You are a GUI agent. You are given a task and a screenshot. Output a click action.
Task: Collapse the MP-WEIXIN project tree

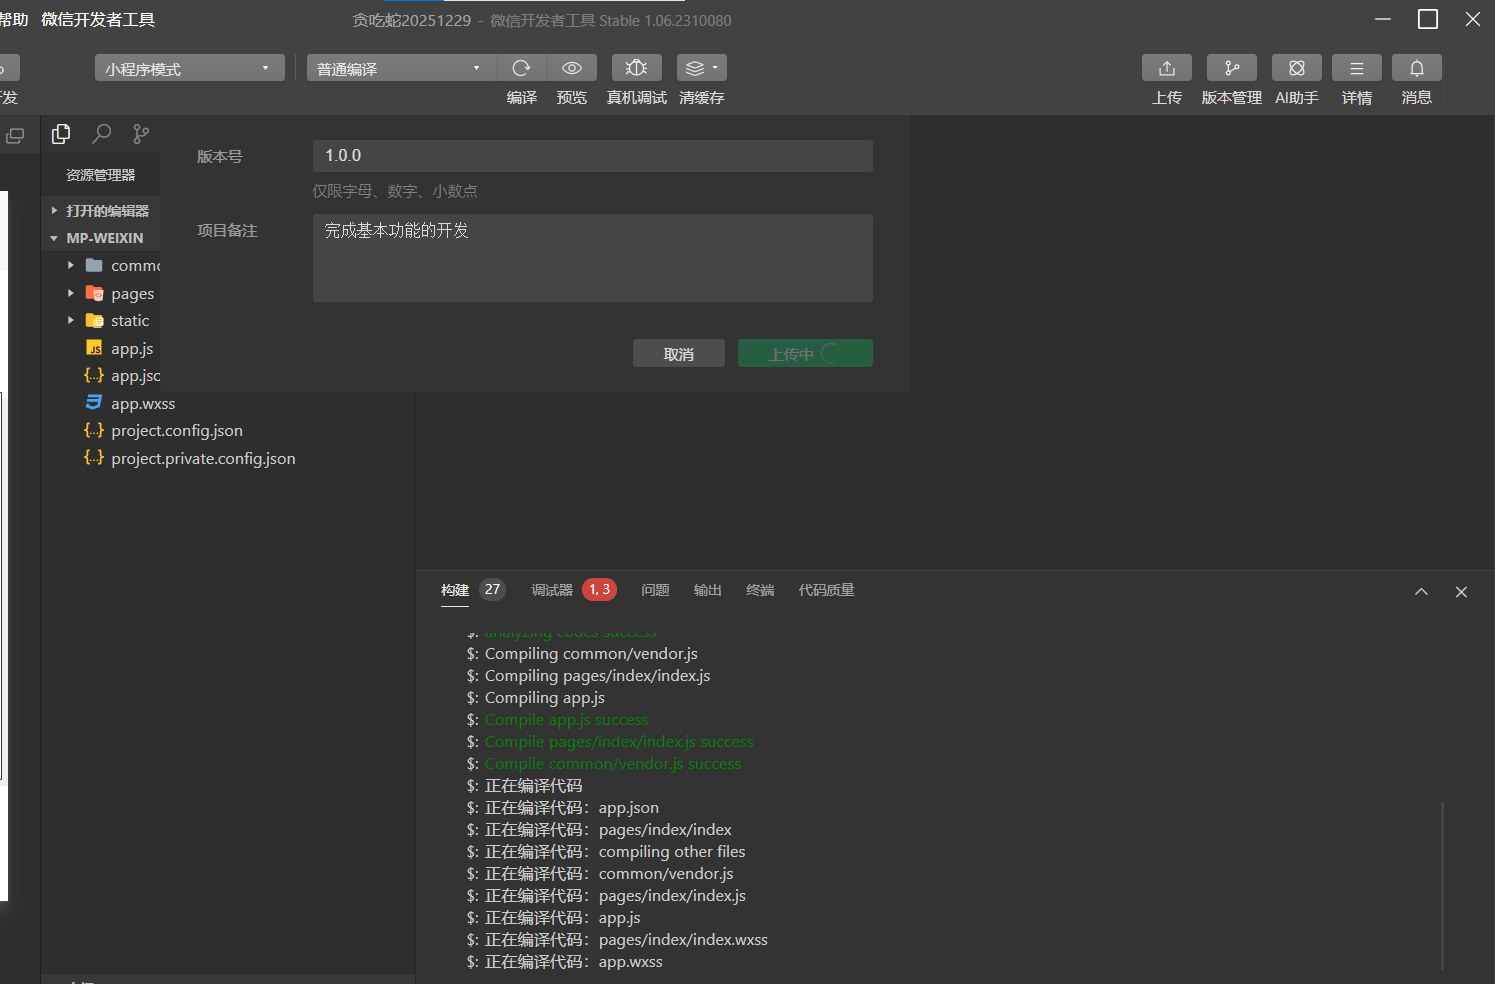[x=54, y=238]
